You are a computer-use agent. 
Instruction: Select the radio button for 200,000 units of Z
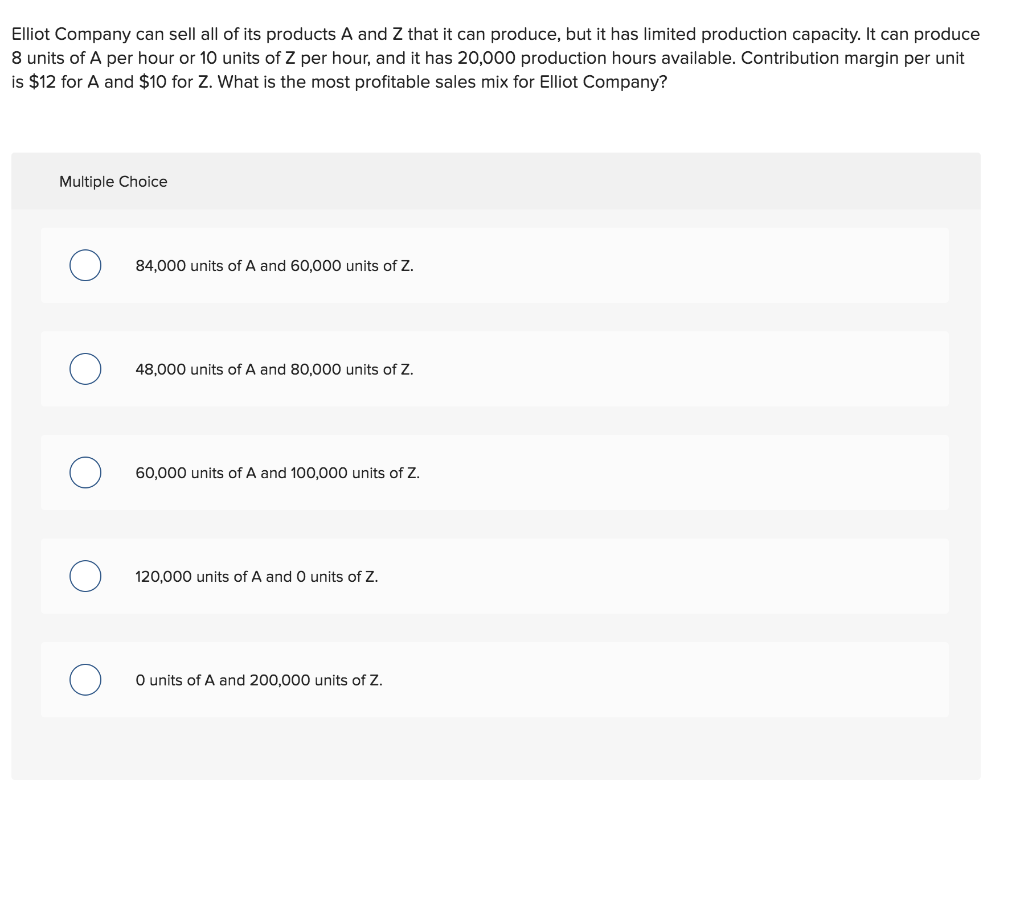click(85, 680)
